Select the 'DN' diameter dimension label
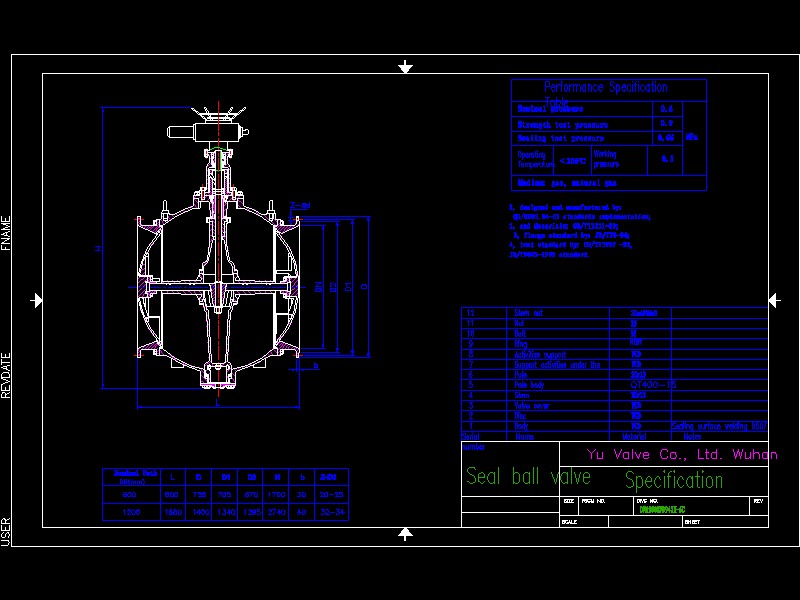The height and width of the screenshot is (600, 800). click(319, 287)
